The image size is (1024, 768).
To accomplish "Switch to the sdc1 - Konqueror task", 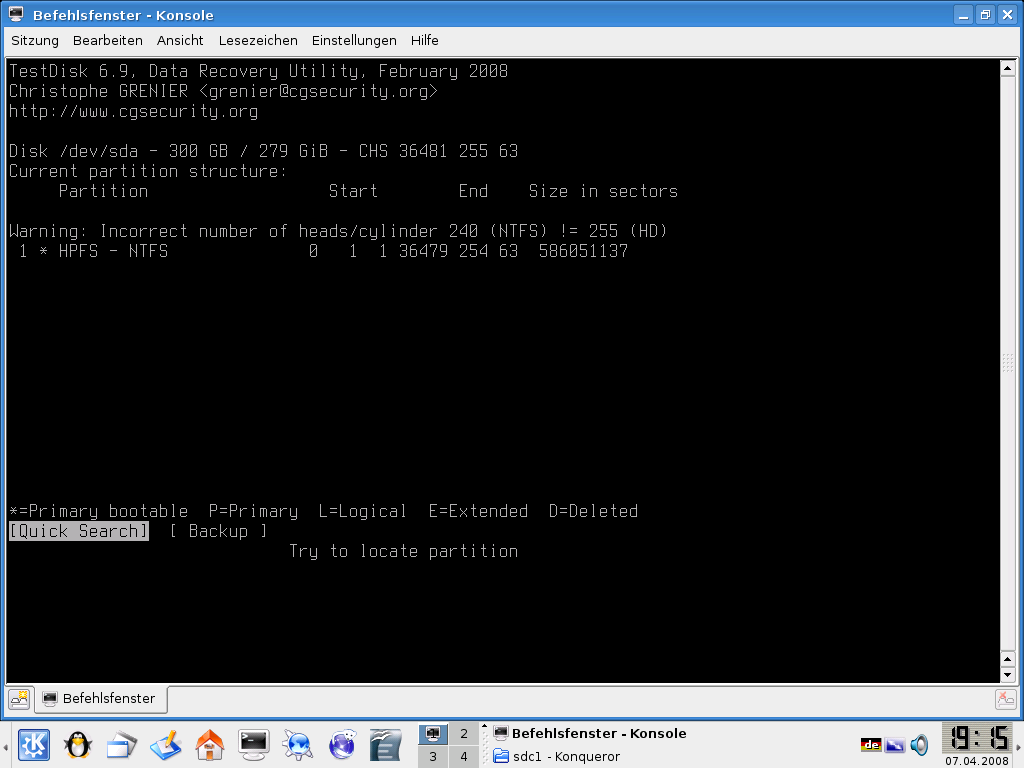I will click(566, 756).
